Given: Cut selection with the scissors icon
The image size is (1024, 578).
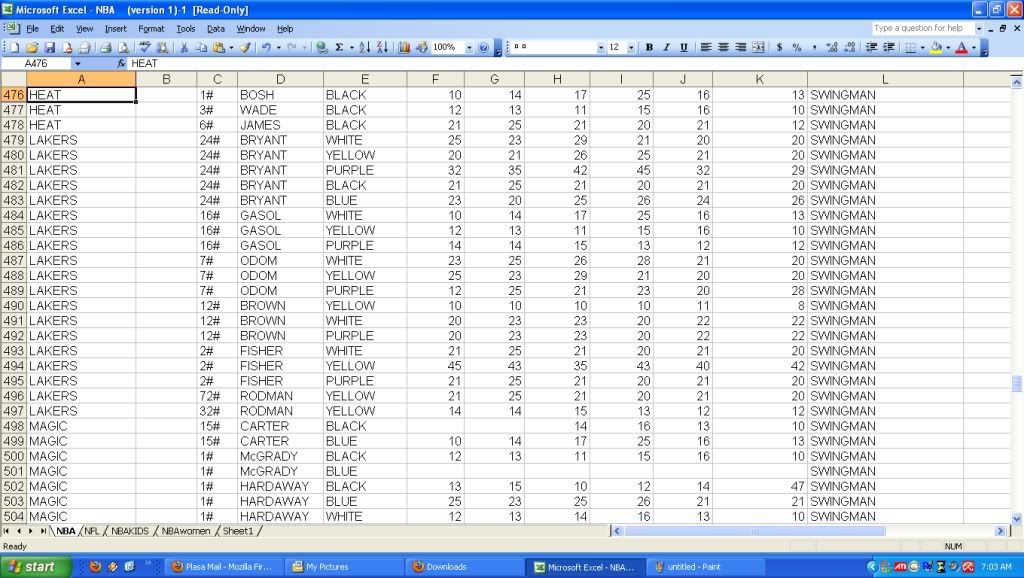Looking at the screenshot, I should pyautogui.click(x=184, y=47).
